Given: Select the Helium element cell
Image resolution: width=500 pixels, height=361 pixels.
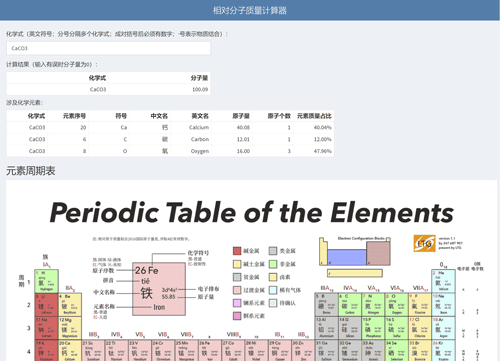Looking at the screenshot, I should (443, 281).
